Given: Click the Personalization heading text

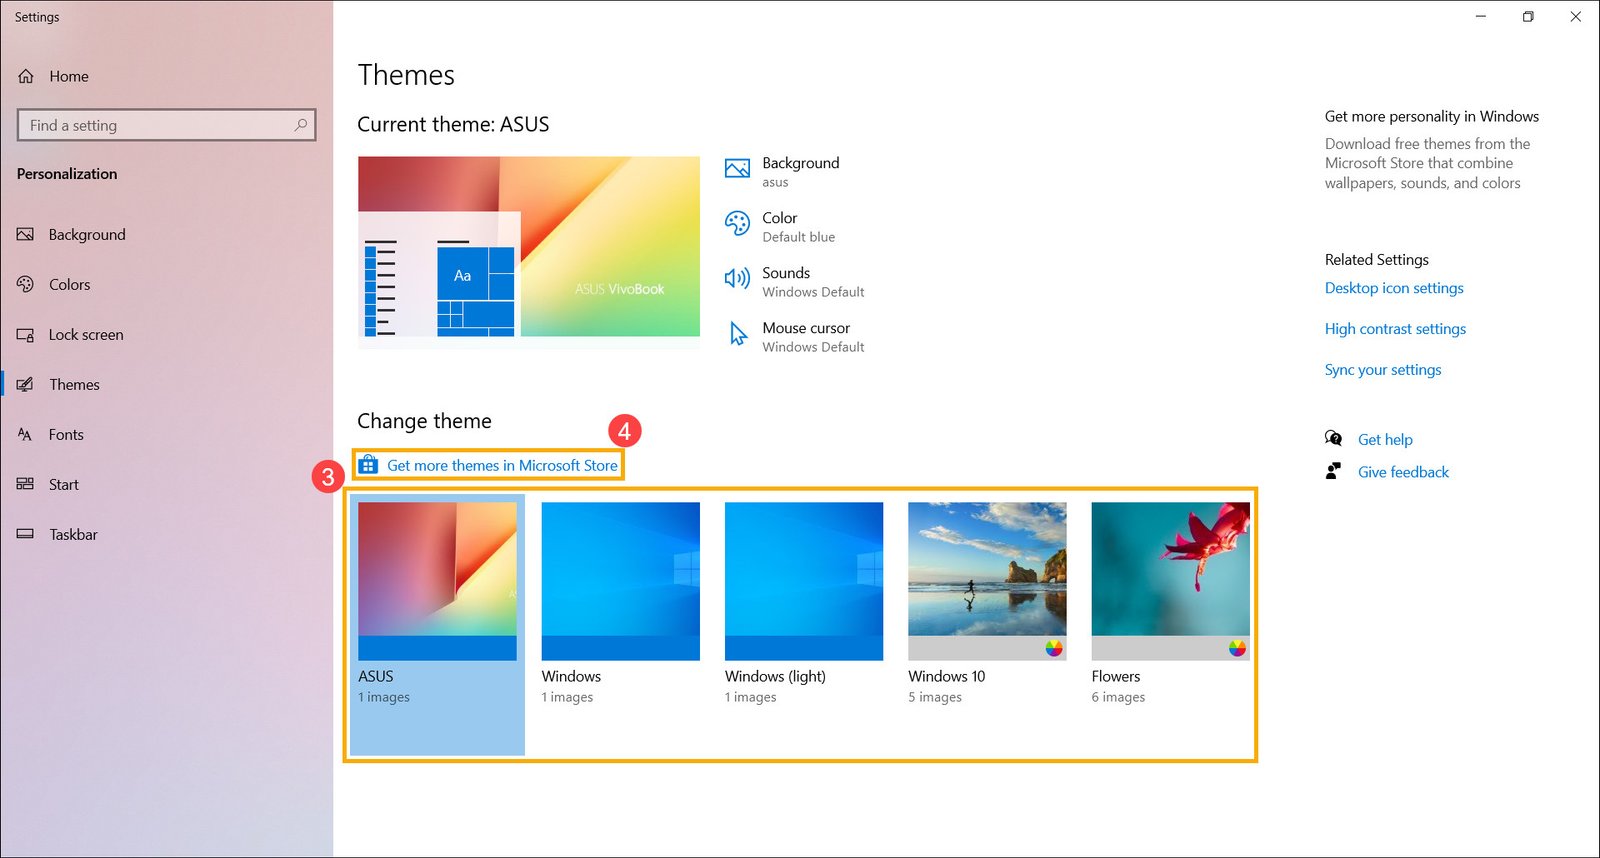Looking at the screenshot, I should tap(67, 174).
